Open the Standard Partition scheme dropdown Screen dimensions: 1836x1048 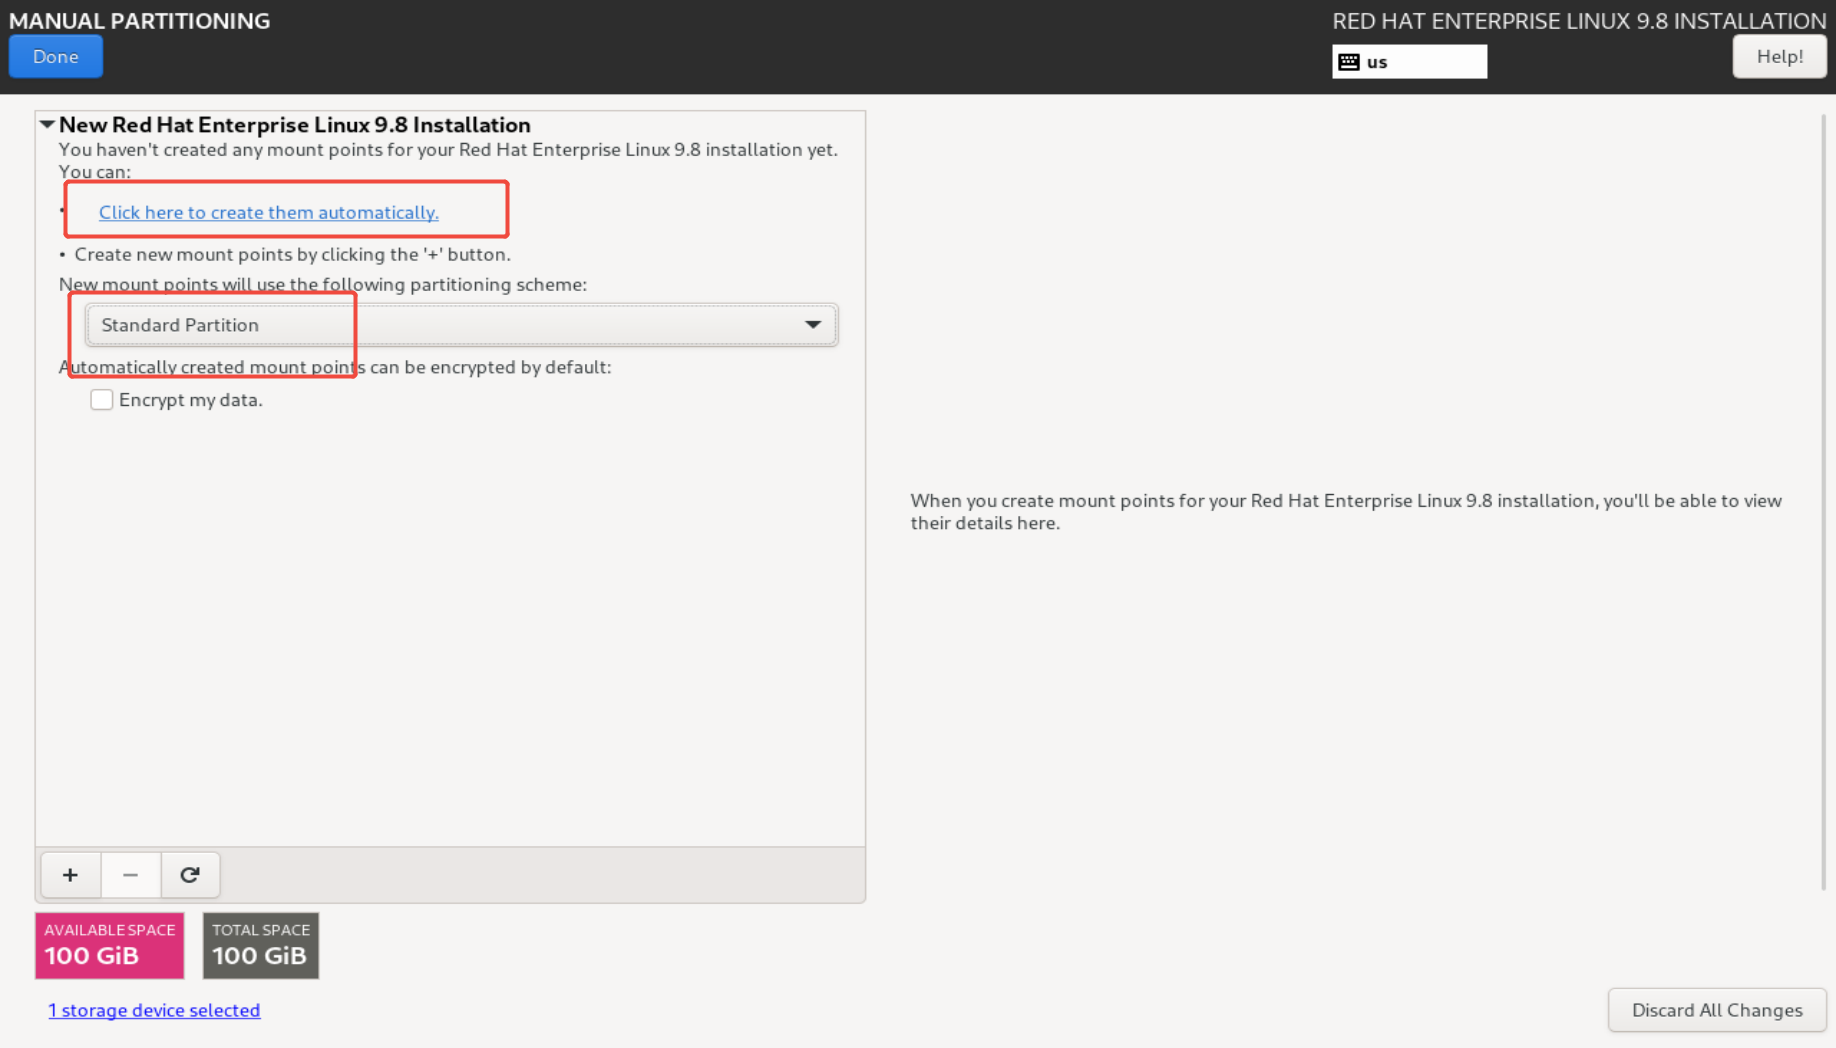(461, 325)
